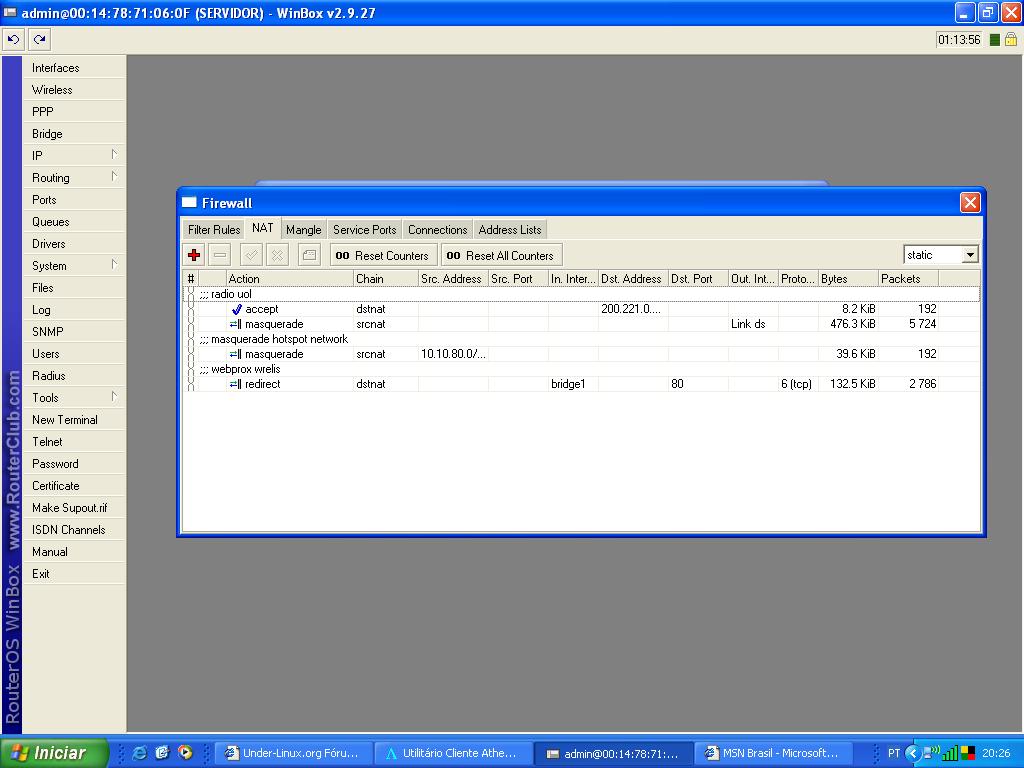Expand the System submenu

click(x=114, y=264)
